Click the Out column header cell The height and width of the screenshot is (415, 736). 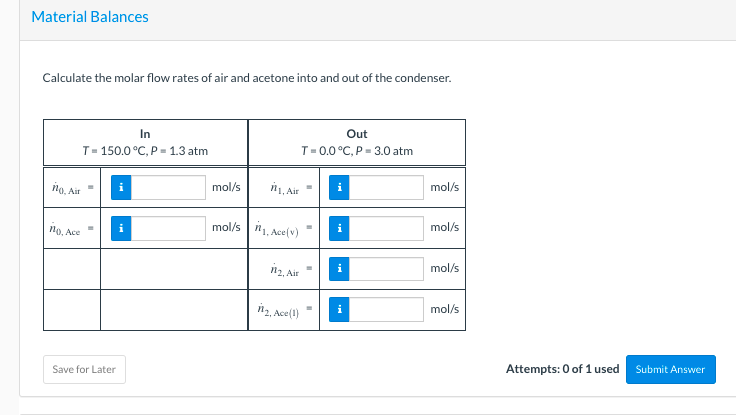[x=356, y=142]
